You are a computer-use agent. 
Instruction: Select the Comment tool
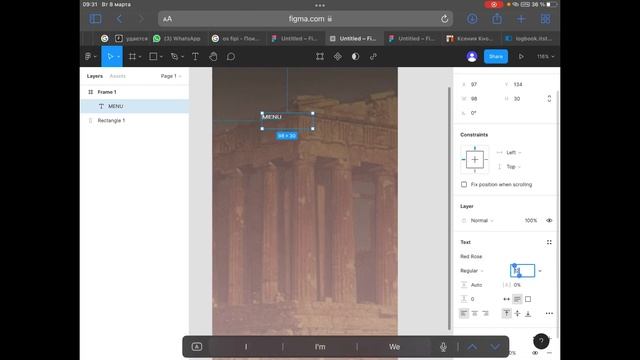[231, 57]
